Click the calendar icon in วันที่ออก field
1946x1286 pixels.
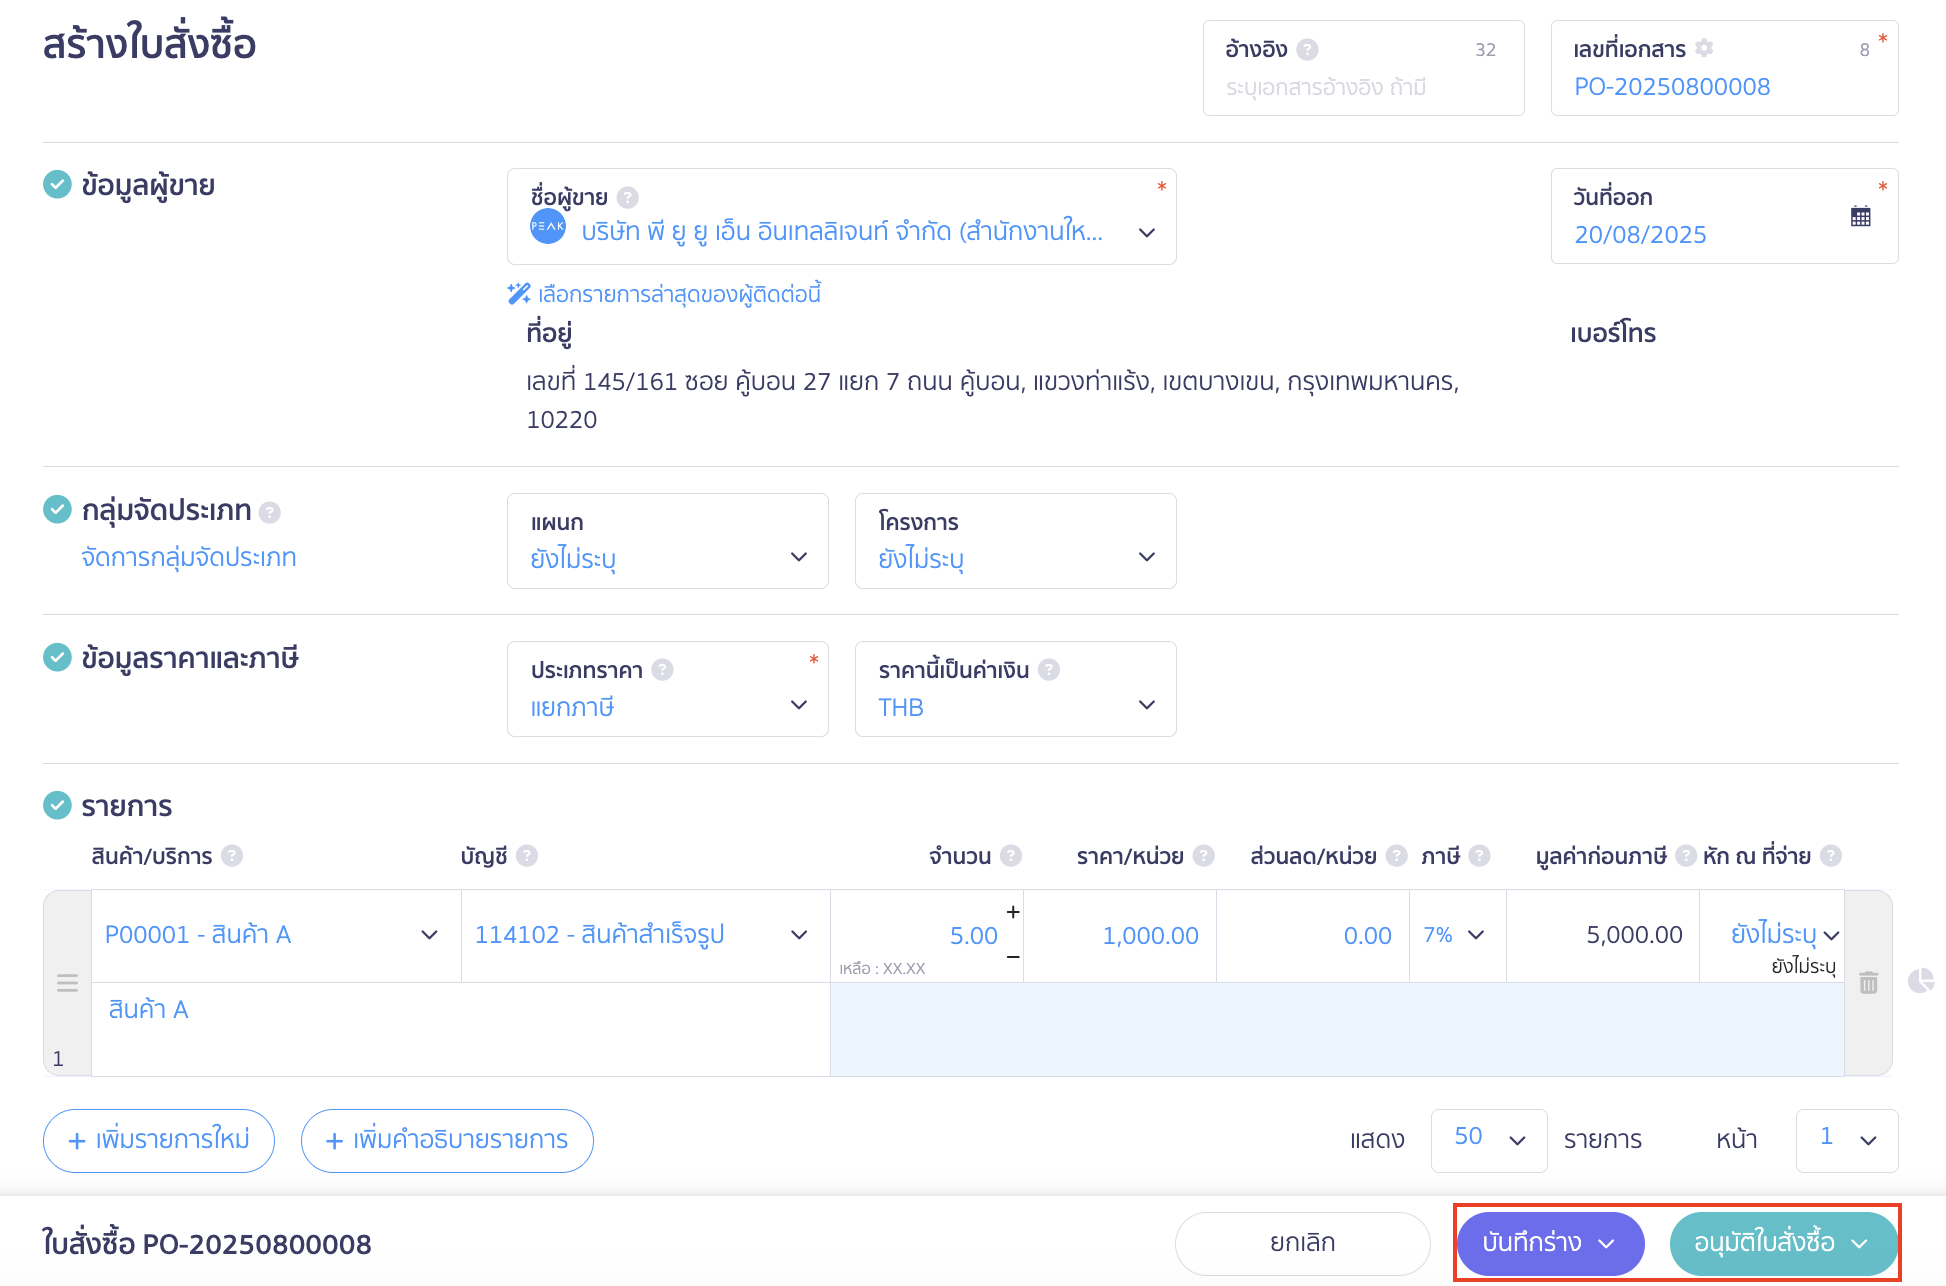click(x=1860, y=216)
